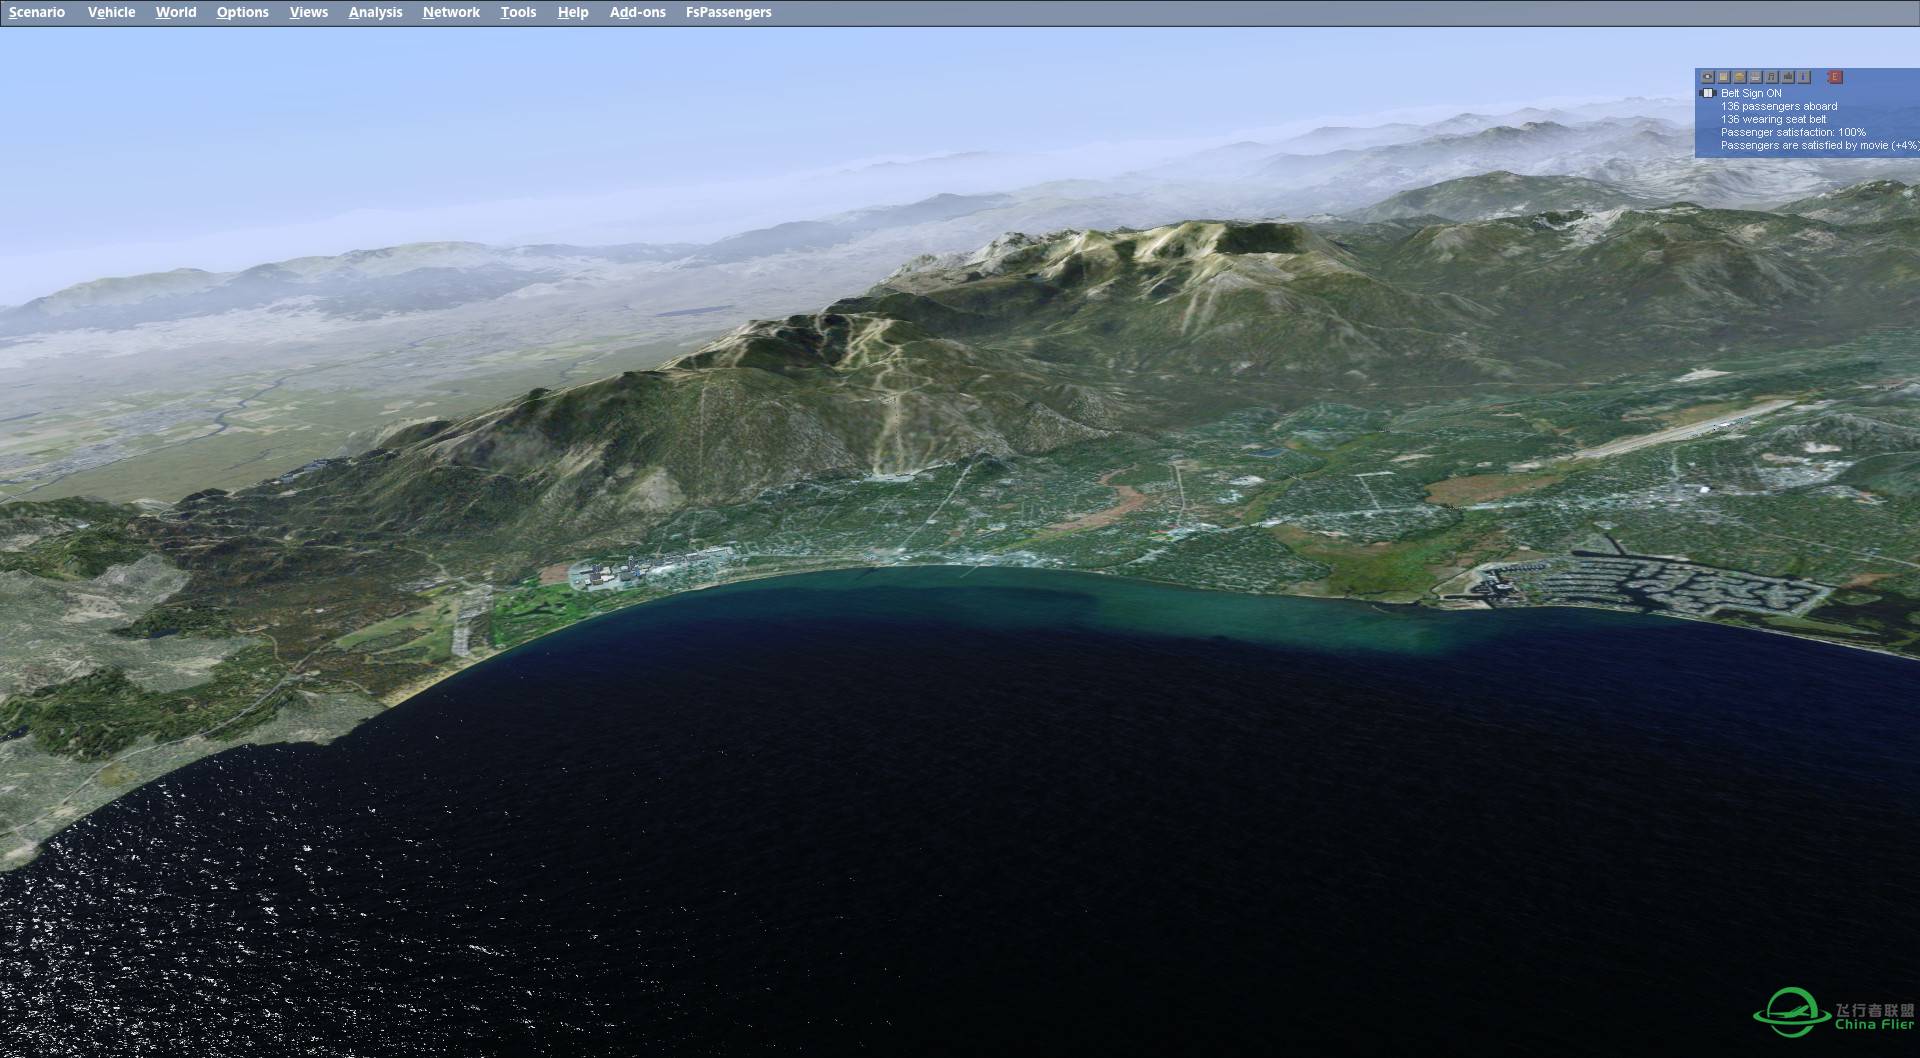
Task: Expand the Options menu
Action: [x=242, y=12]
